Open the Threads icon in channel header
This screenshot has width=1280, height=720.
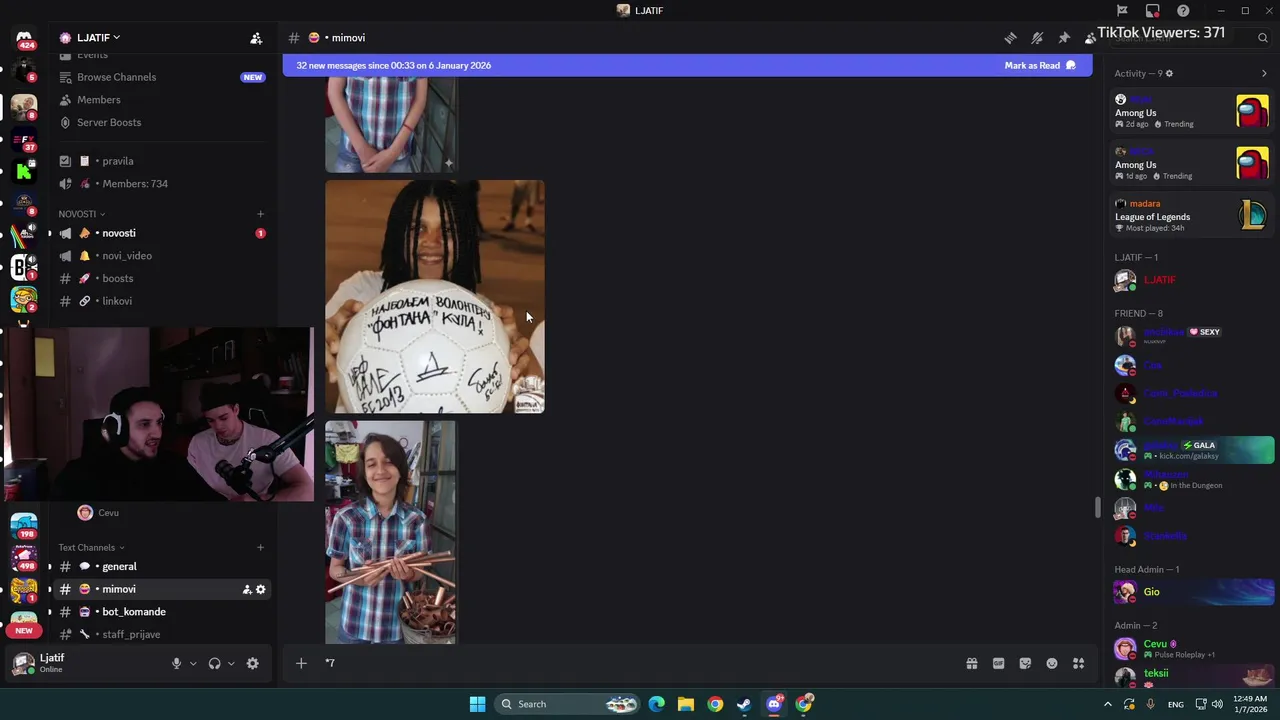tap(1011, 38)
